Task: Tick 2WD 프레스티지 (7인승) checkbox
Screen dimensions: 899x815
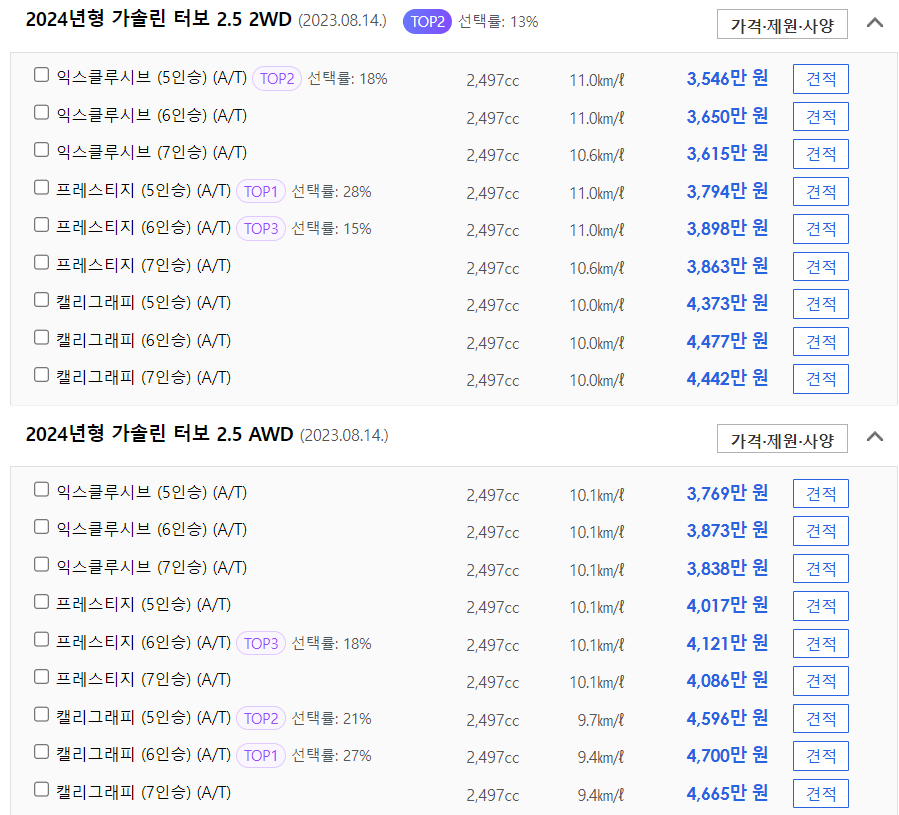Action: pyautogui.click(x=41, y=262)
